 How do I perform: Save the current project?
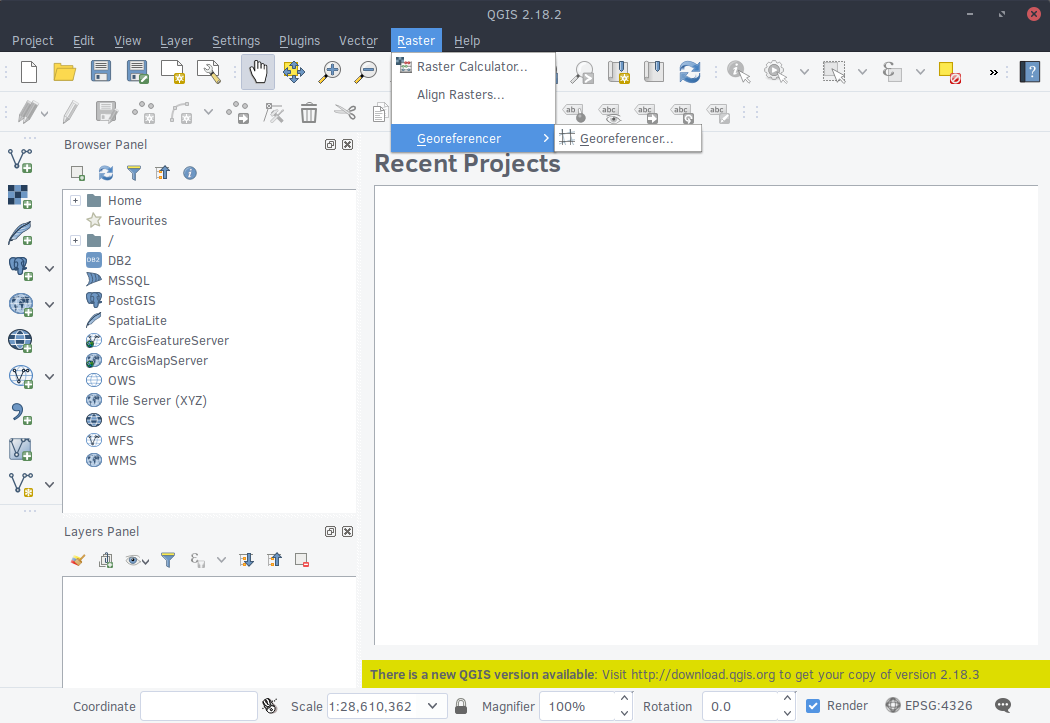coord(101,72)
